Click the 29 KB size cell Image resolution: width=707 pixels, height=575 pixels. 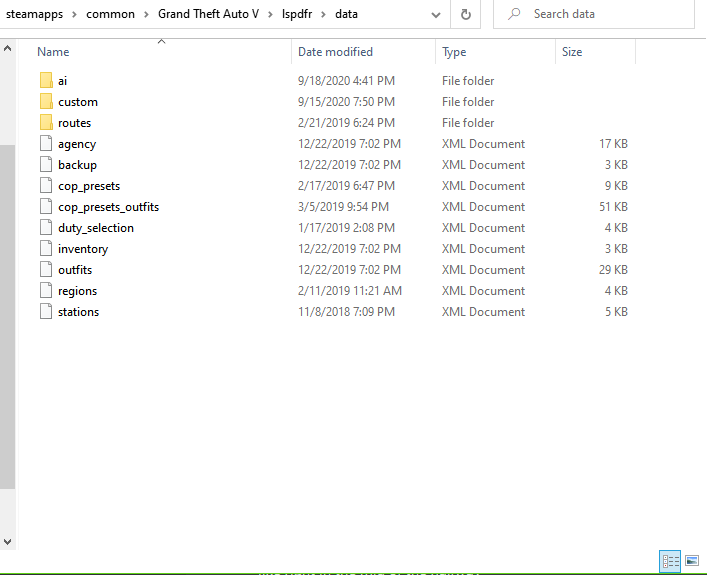[x=613, y=270]
